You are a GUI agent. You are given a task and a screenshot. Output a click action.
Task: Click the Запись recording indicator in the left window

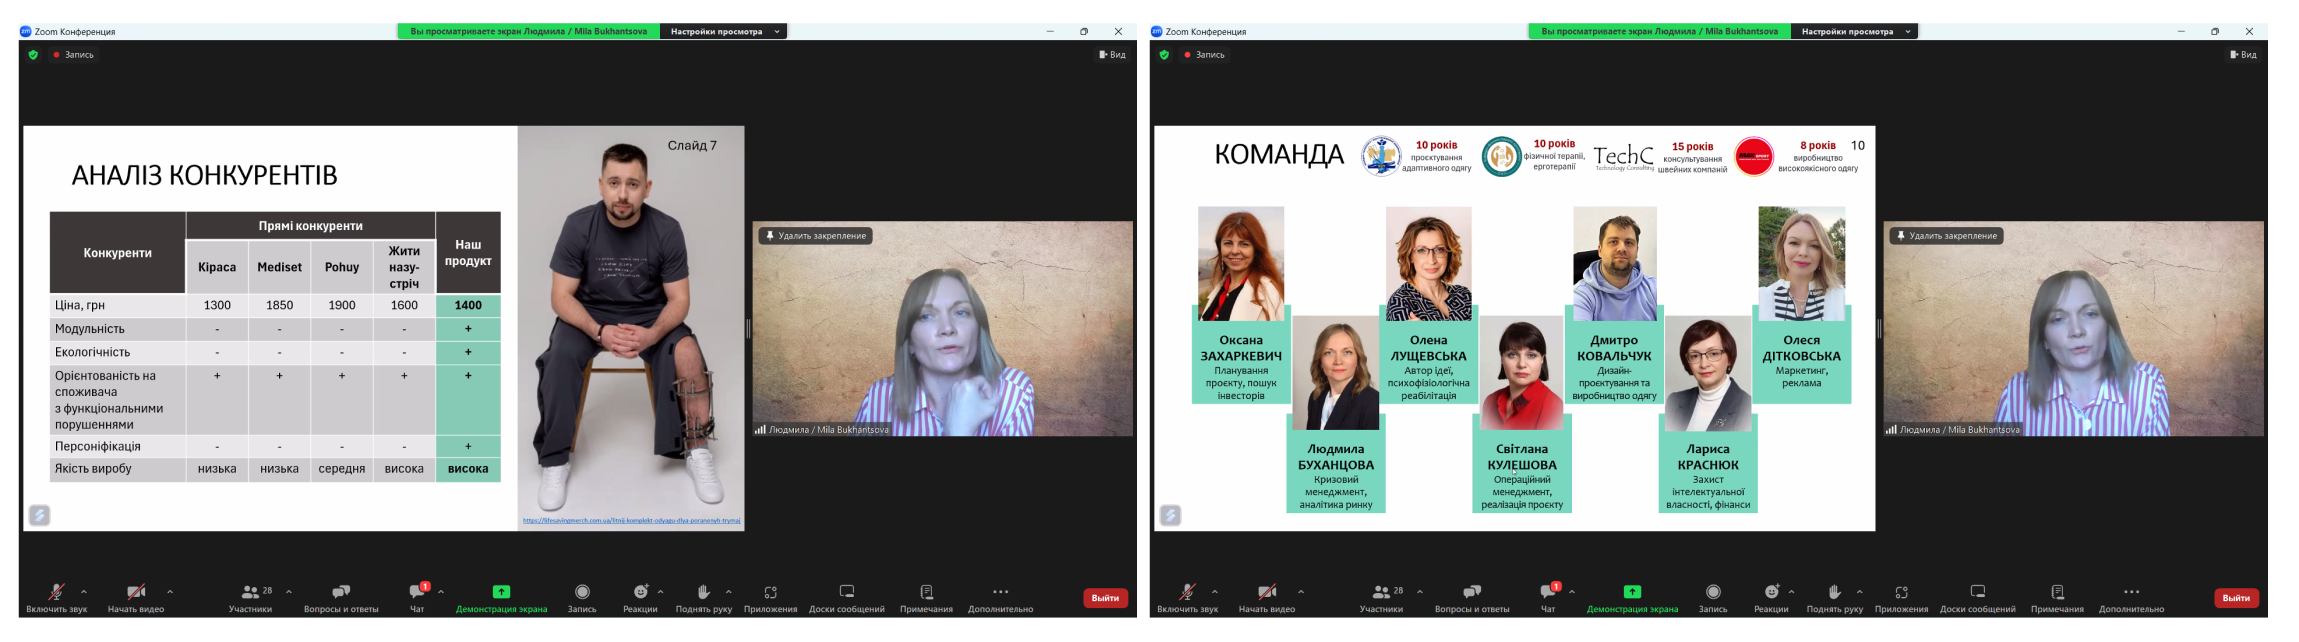coord(73,55)
